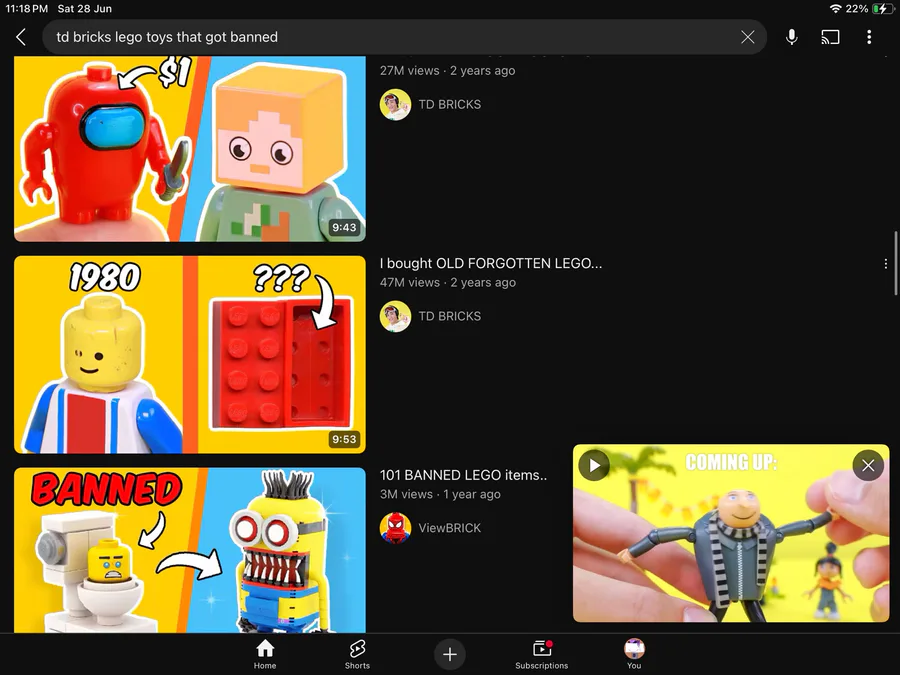900x675 pixels.
Task: Tap the back arrow beside search bar
Action: [x=21, y=37]
